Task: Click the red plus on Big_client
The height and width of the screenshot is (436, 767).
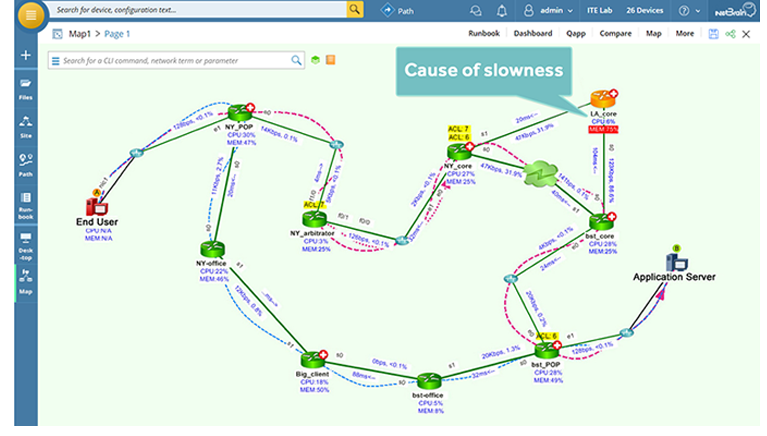Action: (323, 354)
